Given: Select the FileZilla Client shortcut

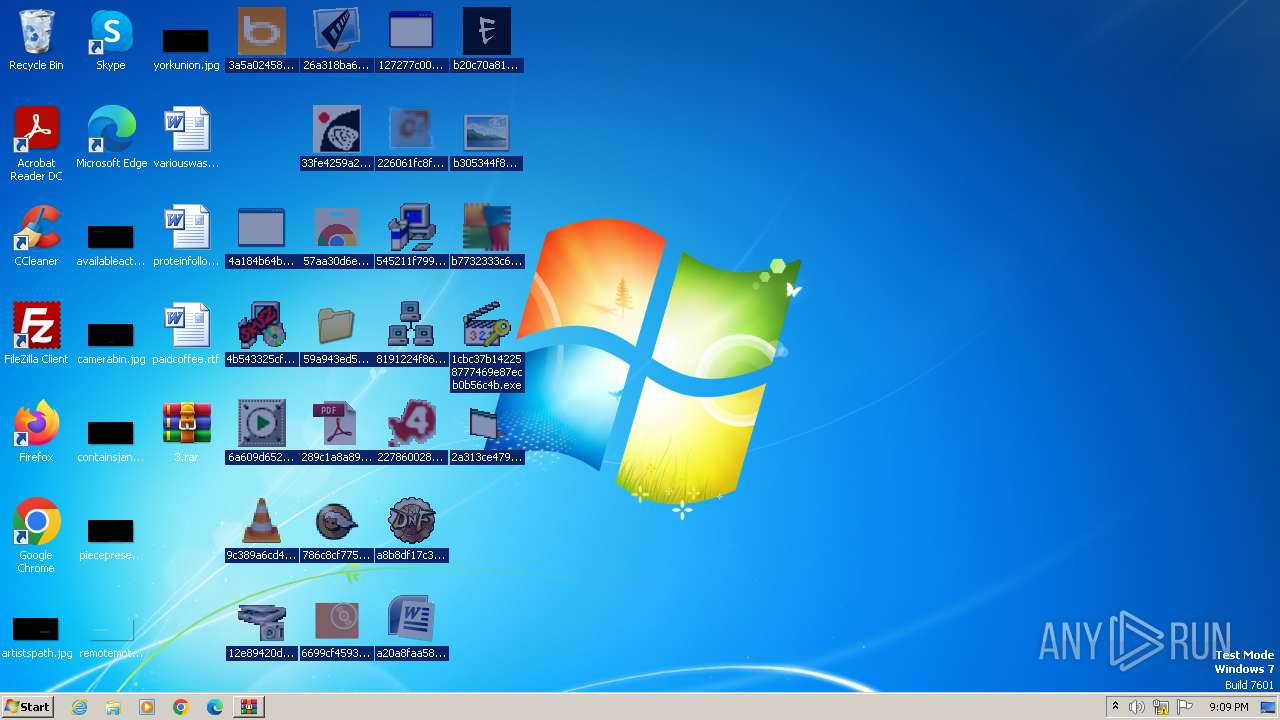Looking at the screenshot, I should (36, 326).
